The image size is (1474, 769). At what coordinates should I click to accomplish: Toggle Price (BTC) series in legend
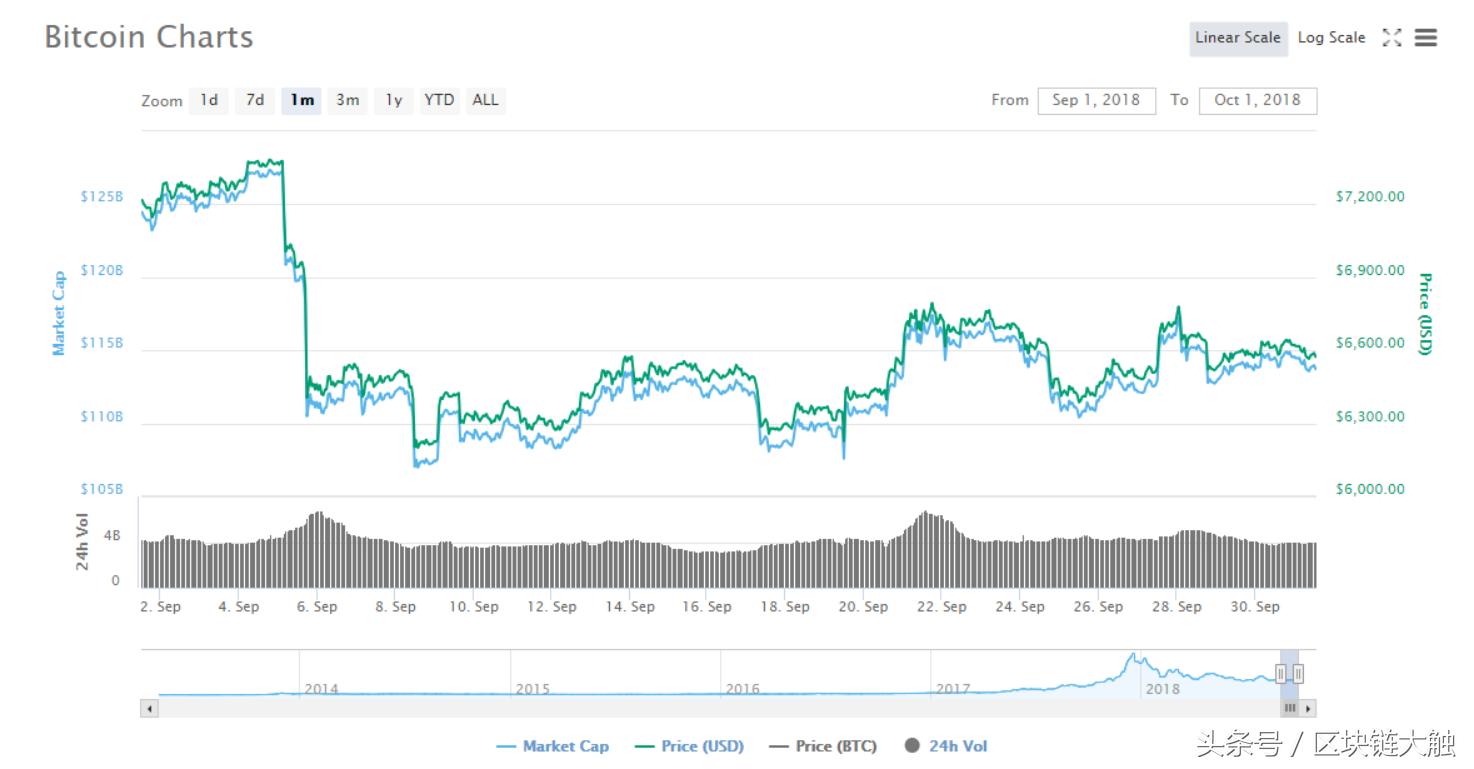tap(823, 746)
